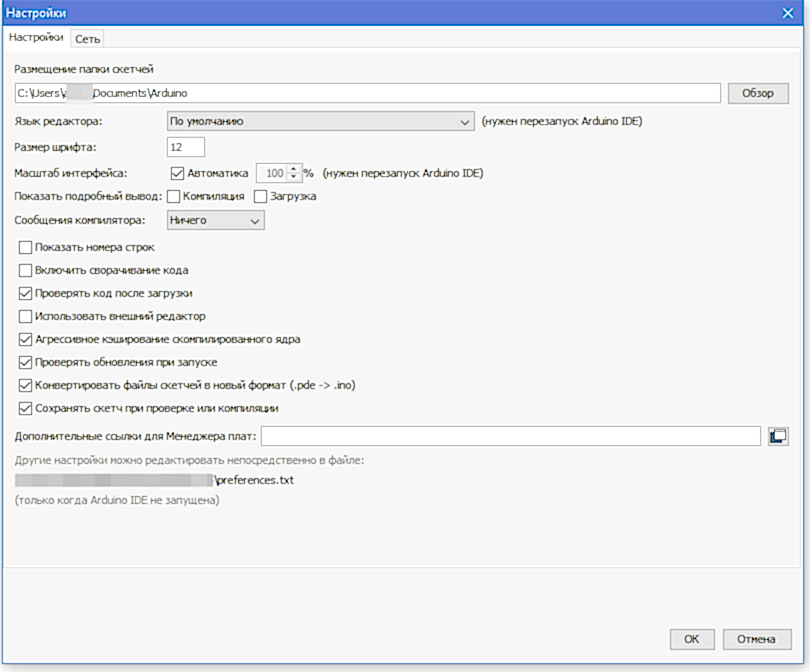Disable Проверять код после загрузки
Viewport: 810px width, 672px height.
(x=26, y=293)
